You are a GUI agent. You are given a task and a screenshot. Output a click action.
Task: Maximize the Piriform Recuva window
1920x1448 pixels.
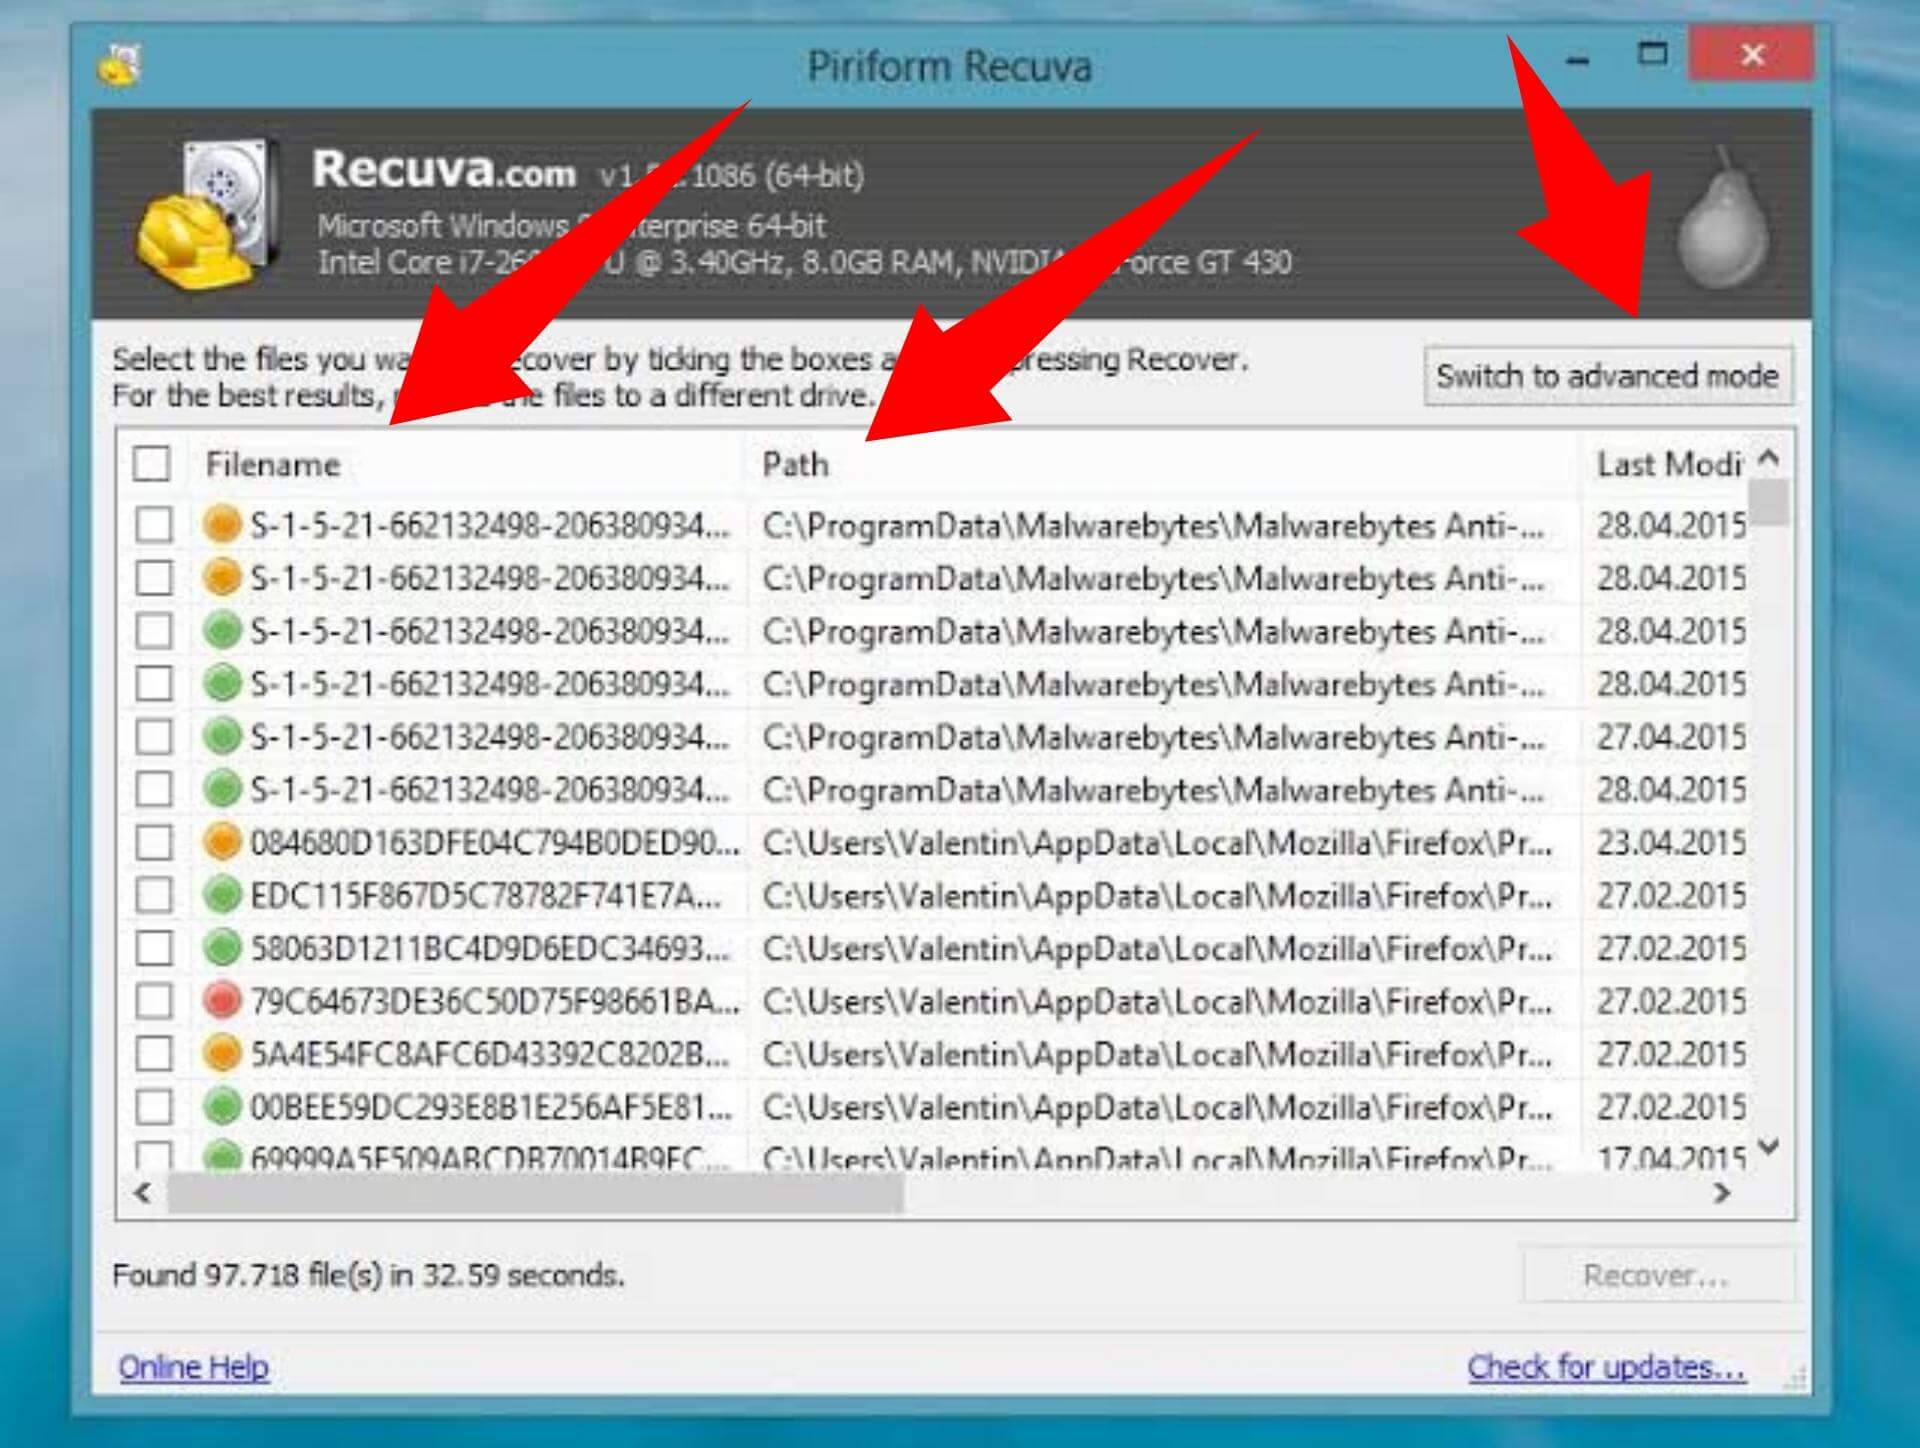[x=1652, y=53]
